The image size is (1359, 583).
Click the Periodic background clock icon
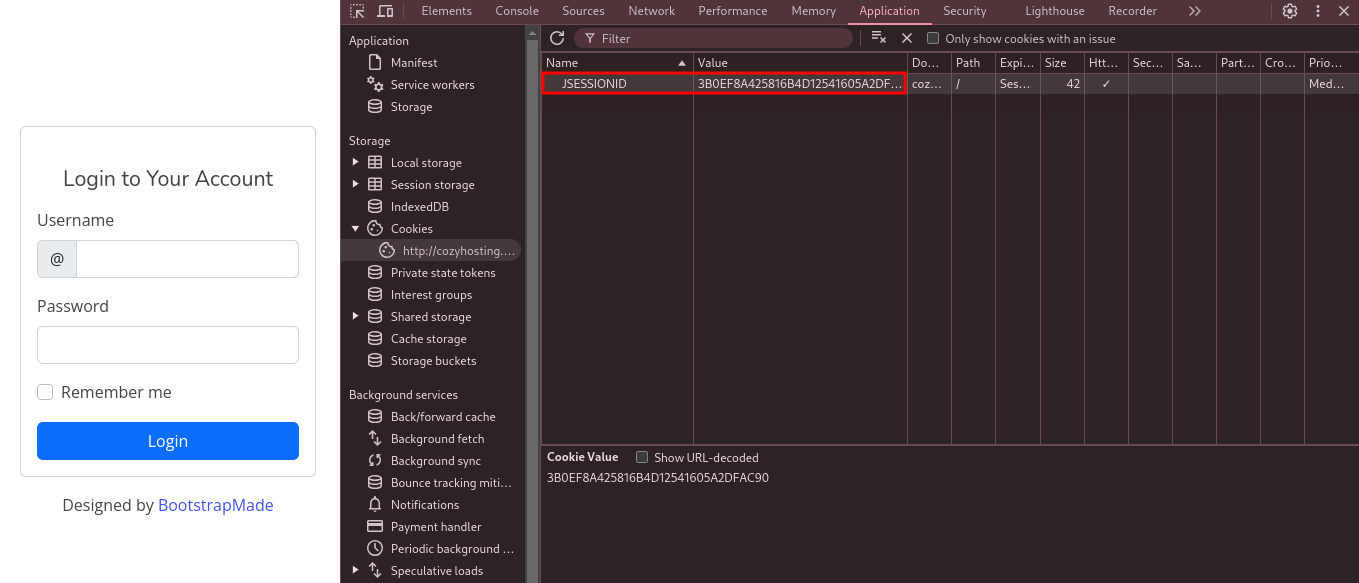tap(375, 548)
